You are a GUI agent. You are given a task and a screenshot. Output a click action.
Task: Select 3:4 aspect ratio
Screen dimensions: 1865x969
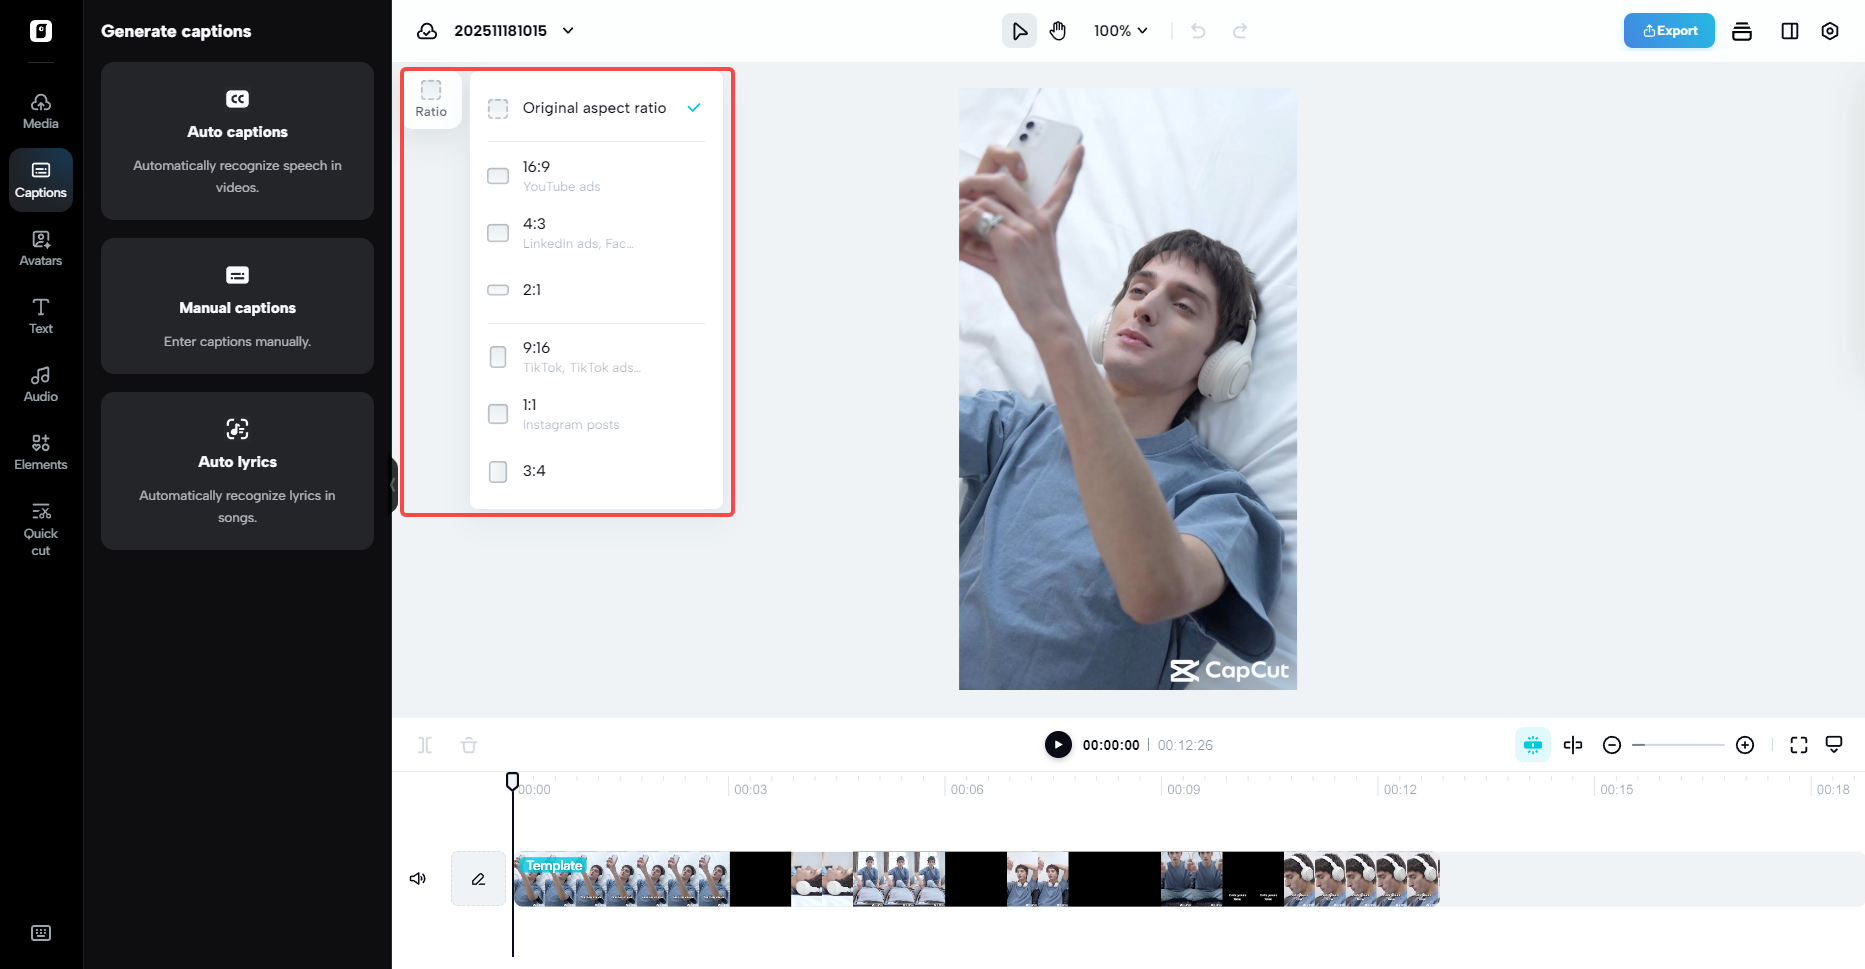coord(596,471)
